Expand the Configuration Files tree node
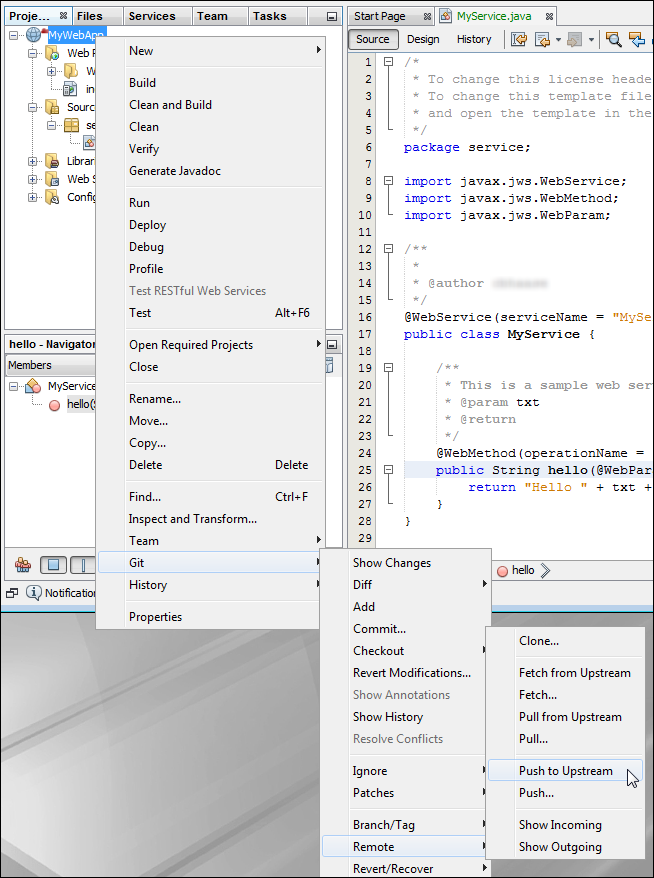 click(32, 197)
